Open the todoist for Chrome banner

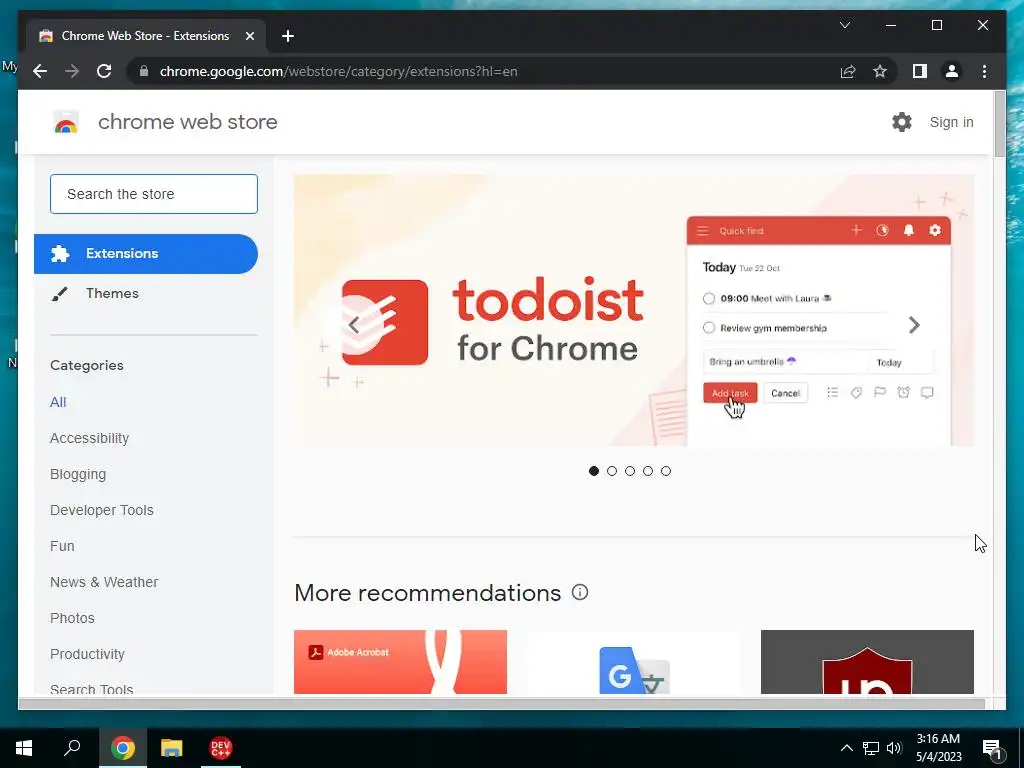click(633, 310)
